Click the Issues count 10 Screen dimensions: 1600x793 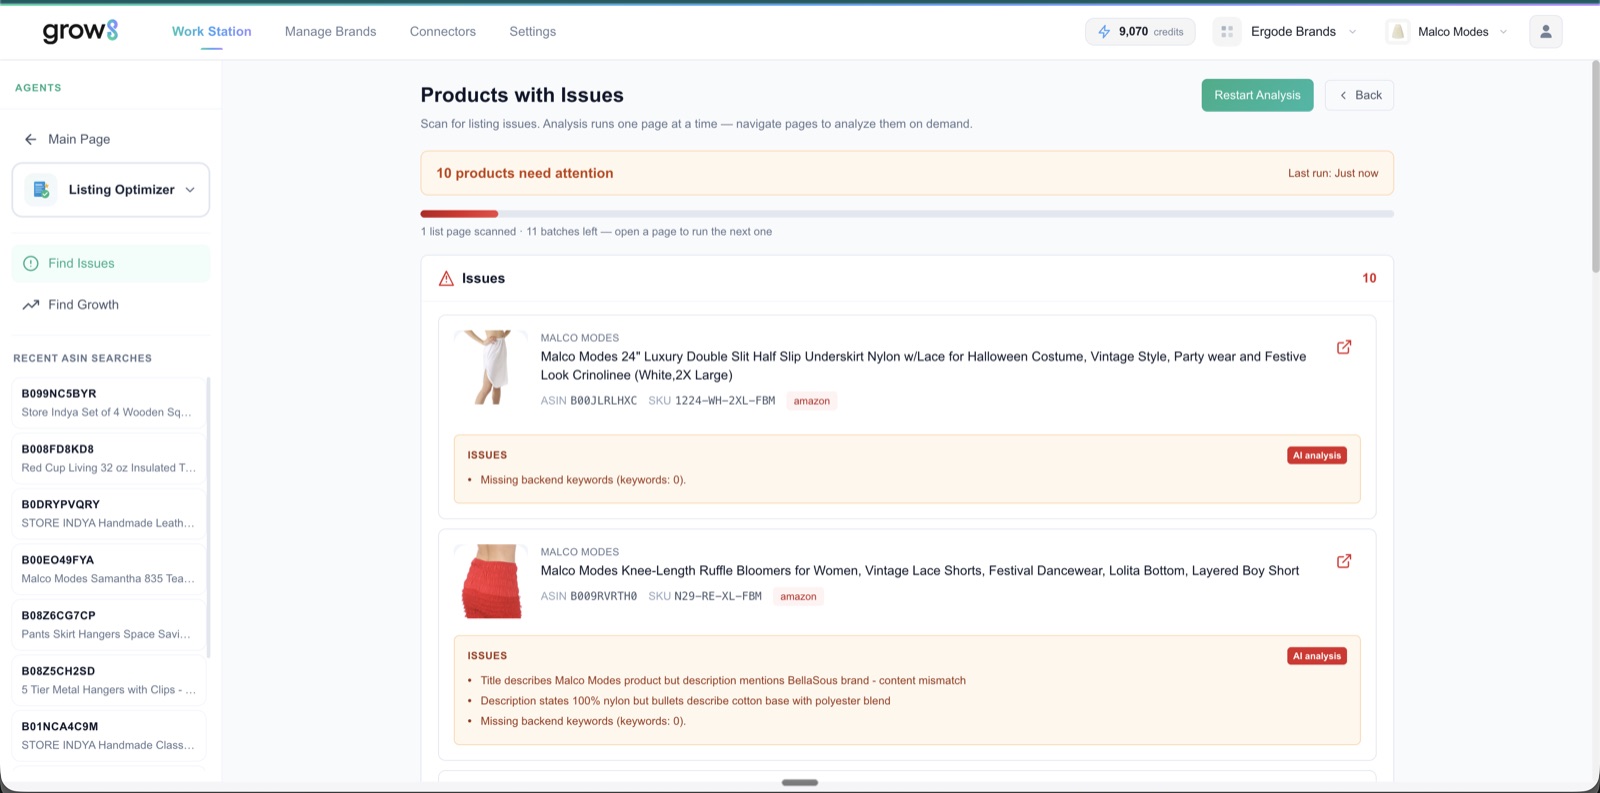(1369, 279)
